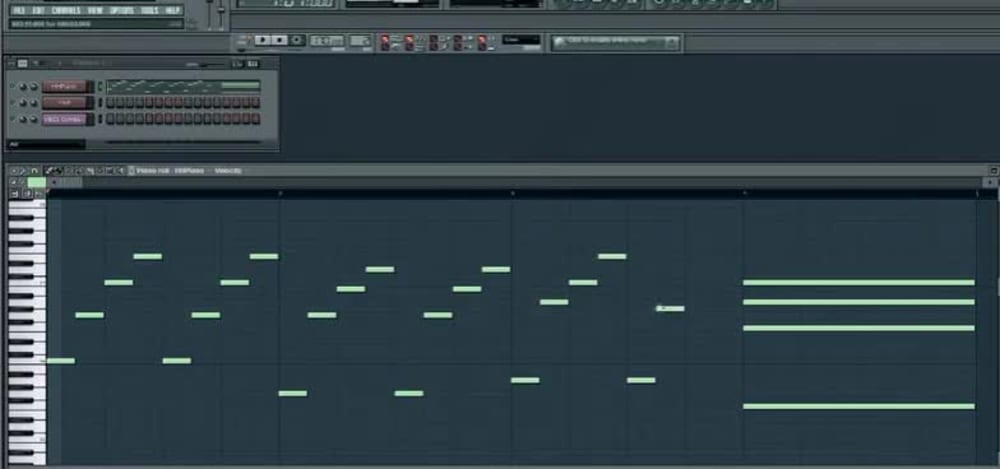Open the piano roll options menu arrow

tap(13, 171)
